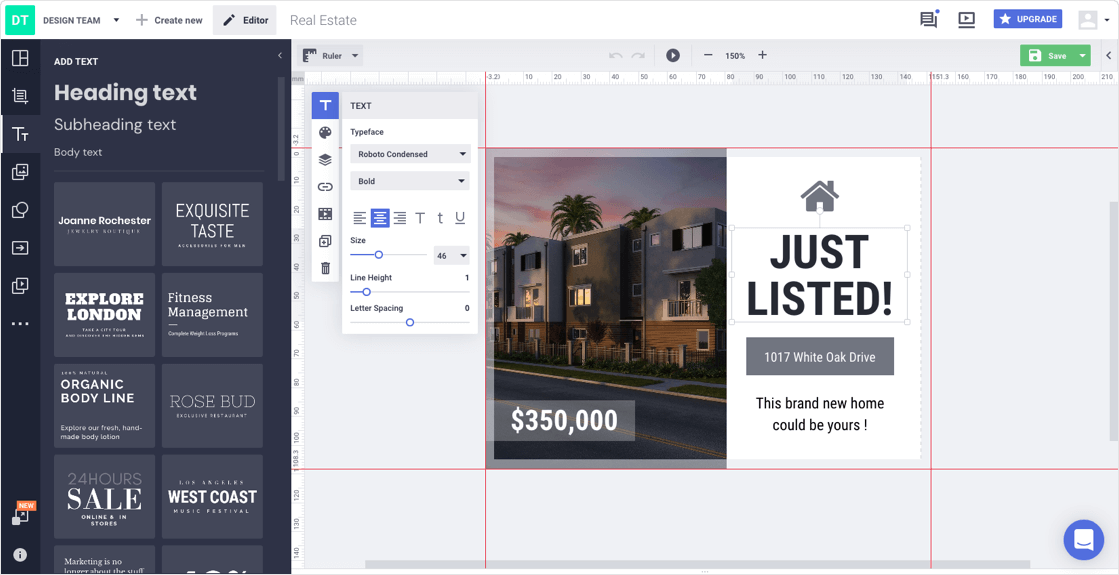
Task: Duplicate the selected element
Action: [x=325, y=241]
